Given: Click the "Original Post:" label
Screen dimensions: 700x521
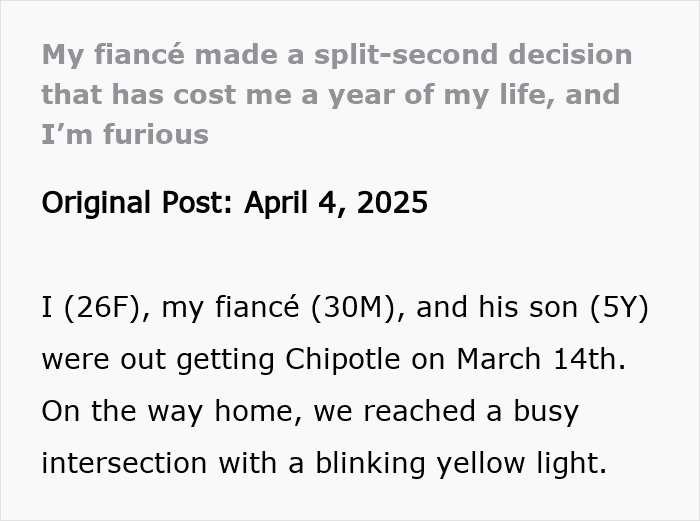Looking at the screenshot, I should 133,203.
